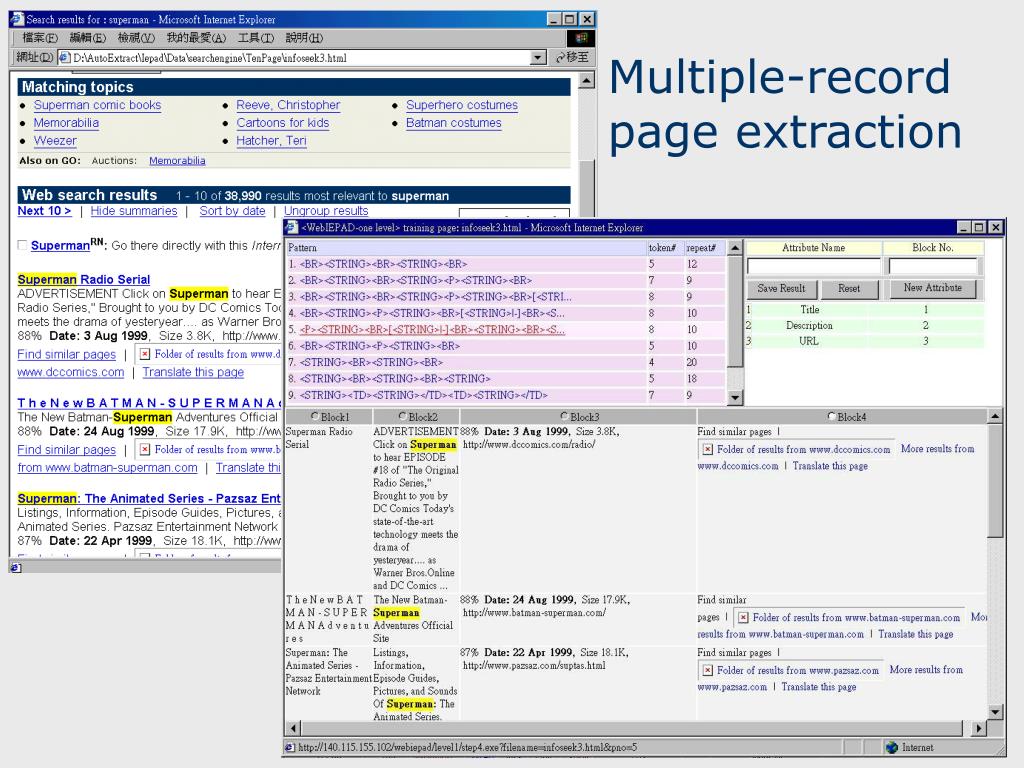This screenshot has width=1024, height=768.
Task: Click the Ungroup results link
Action: click(326, 211)
